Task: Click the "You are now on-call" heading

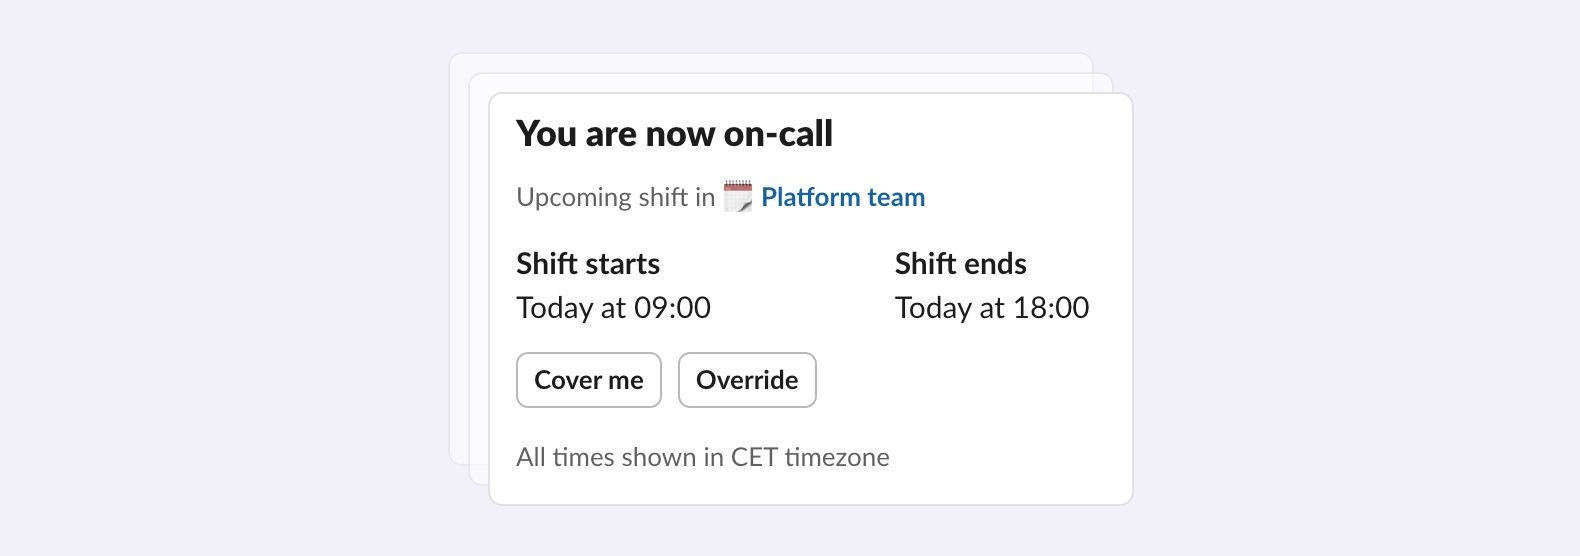Action: pyautogui.click(x=674, y=134)
